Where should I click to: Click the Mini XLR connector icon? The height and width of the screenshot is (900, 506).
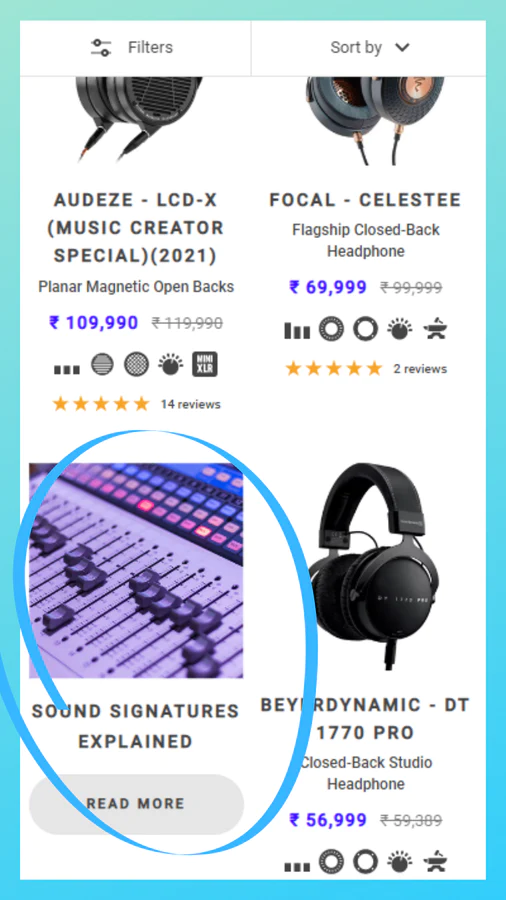coord(204,364)
